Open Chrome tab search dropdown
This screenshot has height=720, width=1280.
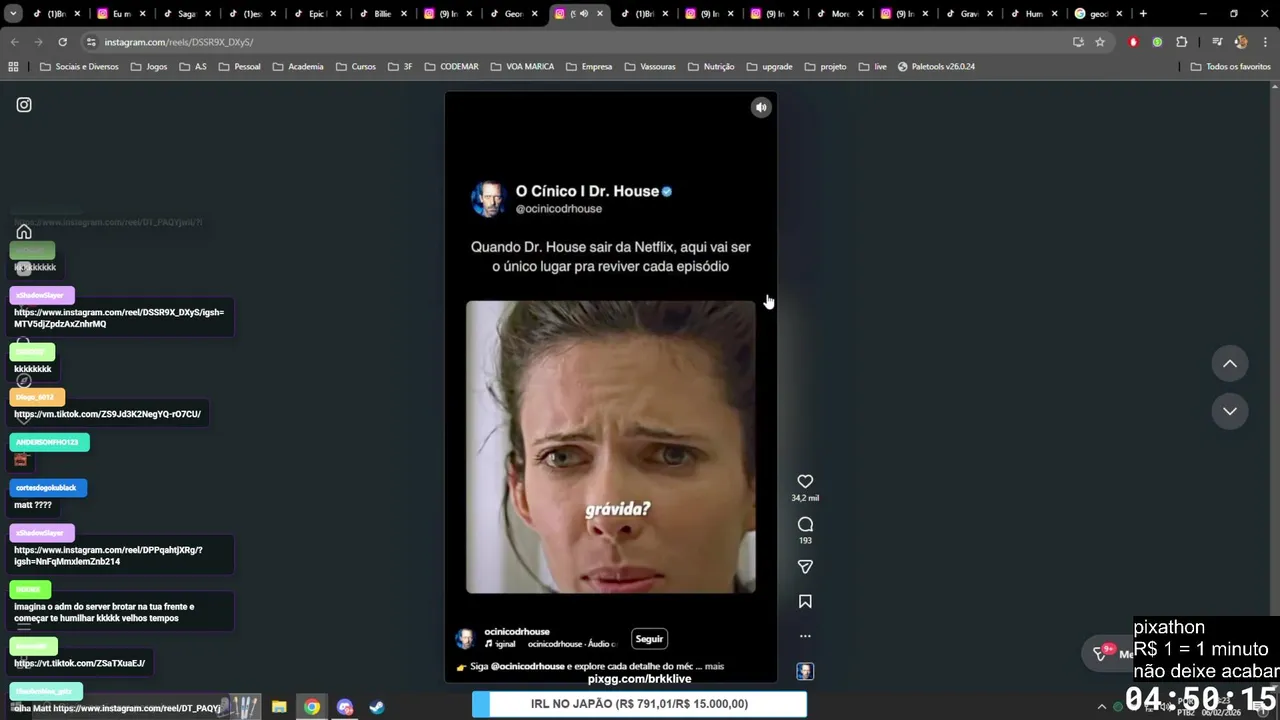(x=13, y=14)
